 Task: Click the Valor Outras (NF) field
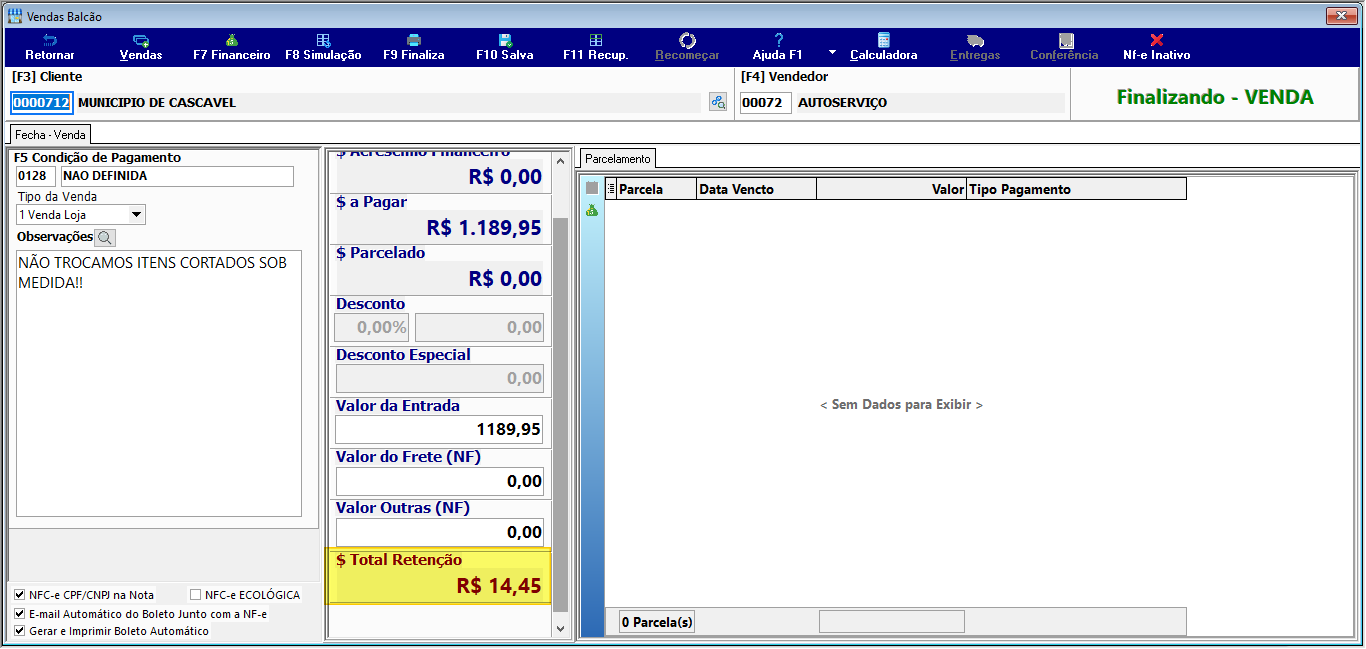[440, 532]
